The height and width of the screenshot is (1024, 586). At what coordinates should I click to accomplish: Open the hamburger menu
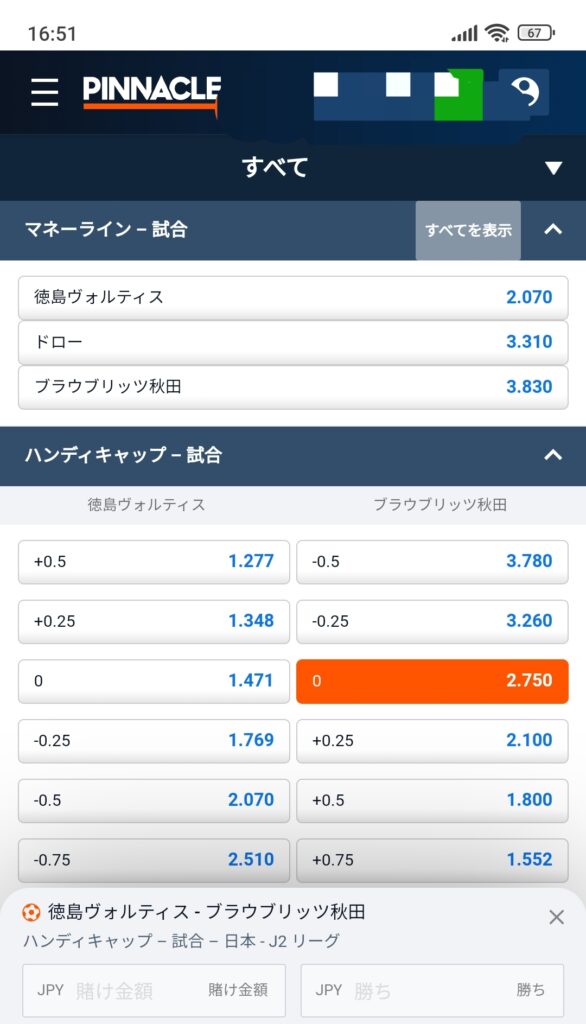click(44, 92)
